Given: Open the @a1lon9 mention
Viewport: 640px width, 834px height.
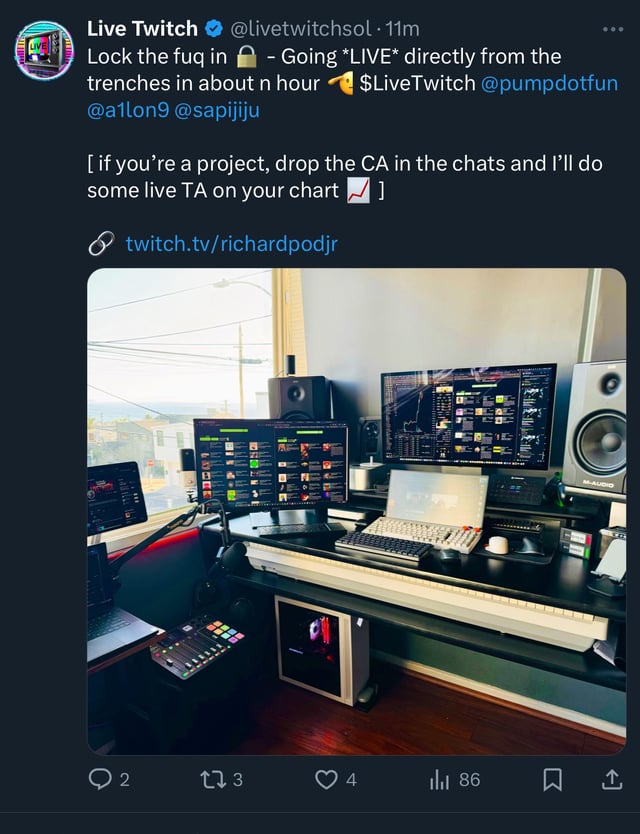Looking at the screenshot, I should coord(130,110).
